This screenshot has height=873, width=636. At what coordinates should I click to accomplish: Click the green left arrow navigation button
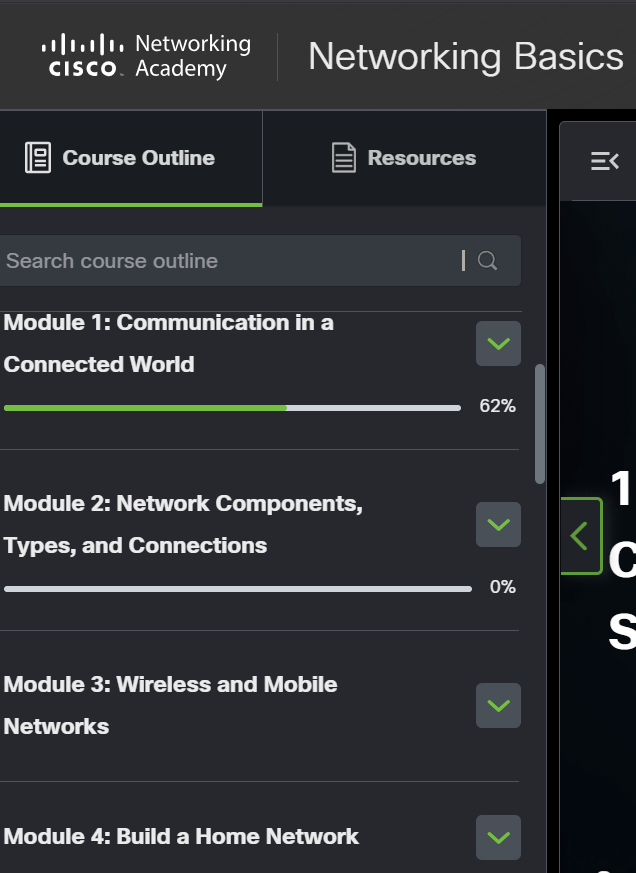pyautogui.click(x=581, y=536)
